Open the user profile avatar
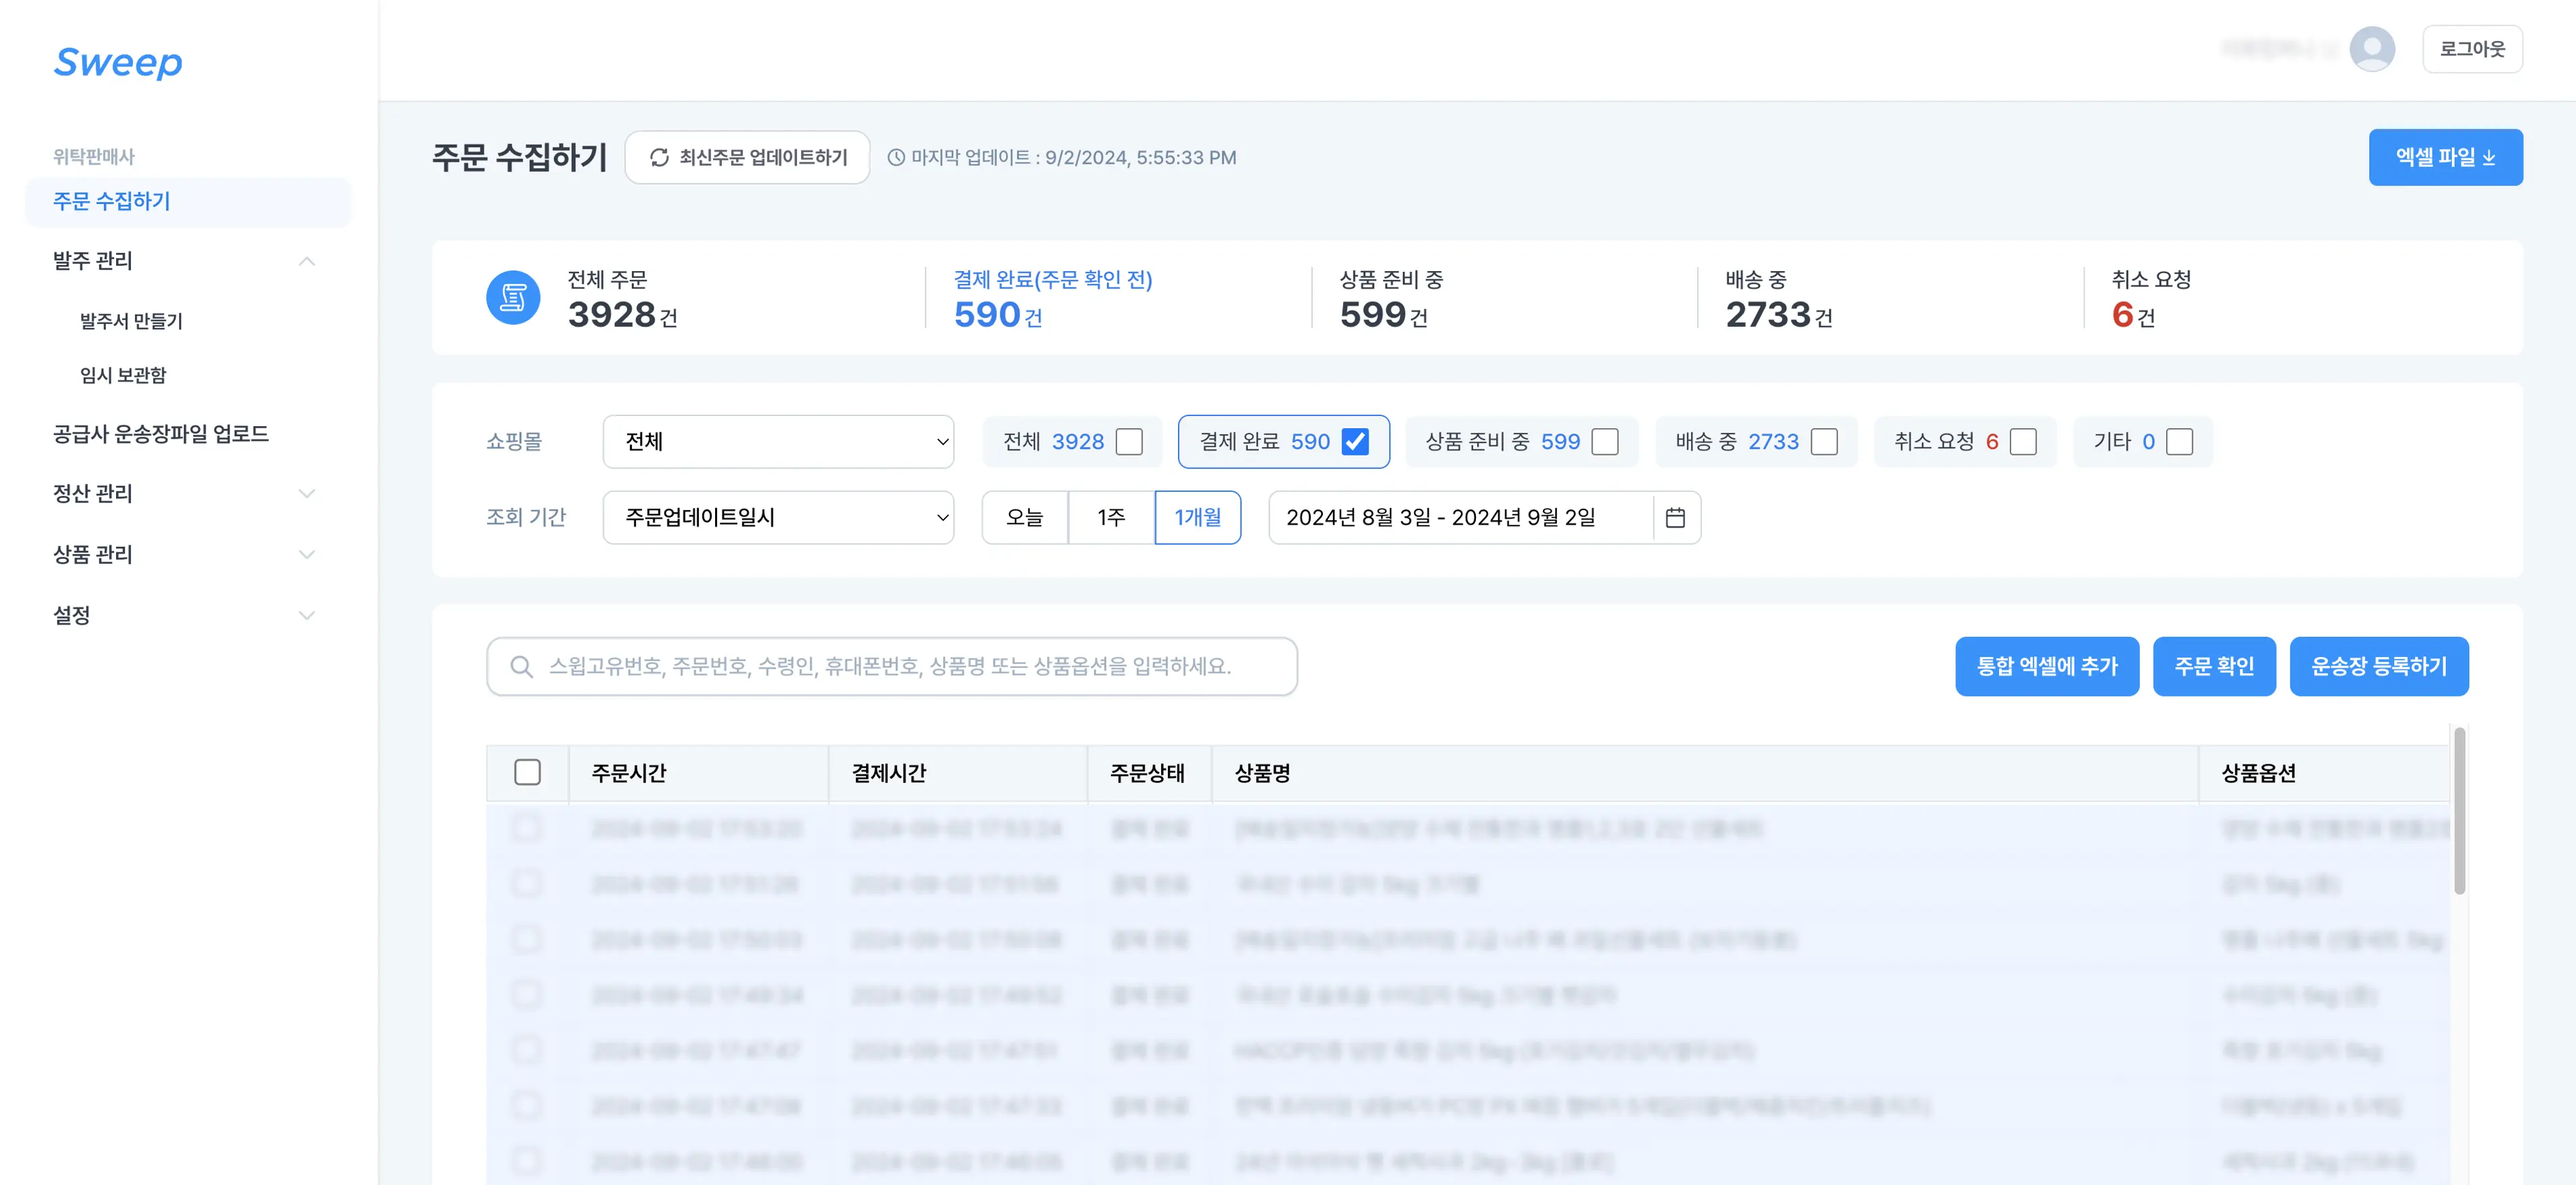The width and height of the screenshot is (2576, 1185). click(2371, 49)
